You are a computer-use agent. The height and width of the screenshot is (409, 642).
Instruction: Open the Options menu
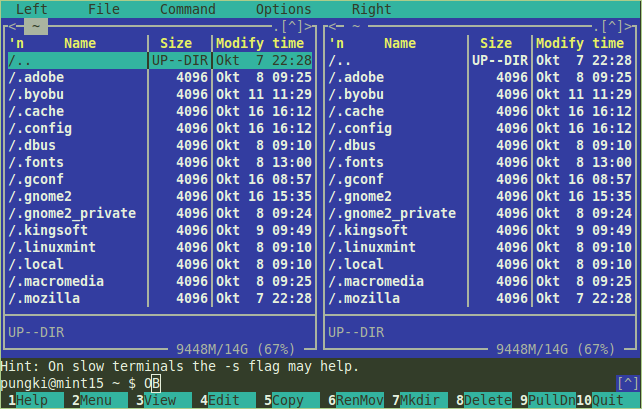pyautogui.click(x=283, y=9)
